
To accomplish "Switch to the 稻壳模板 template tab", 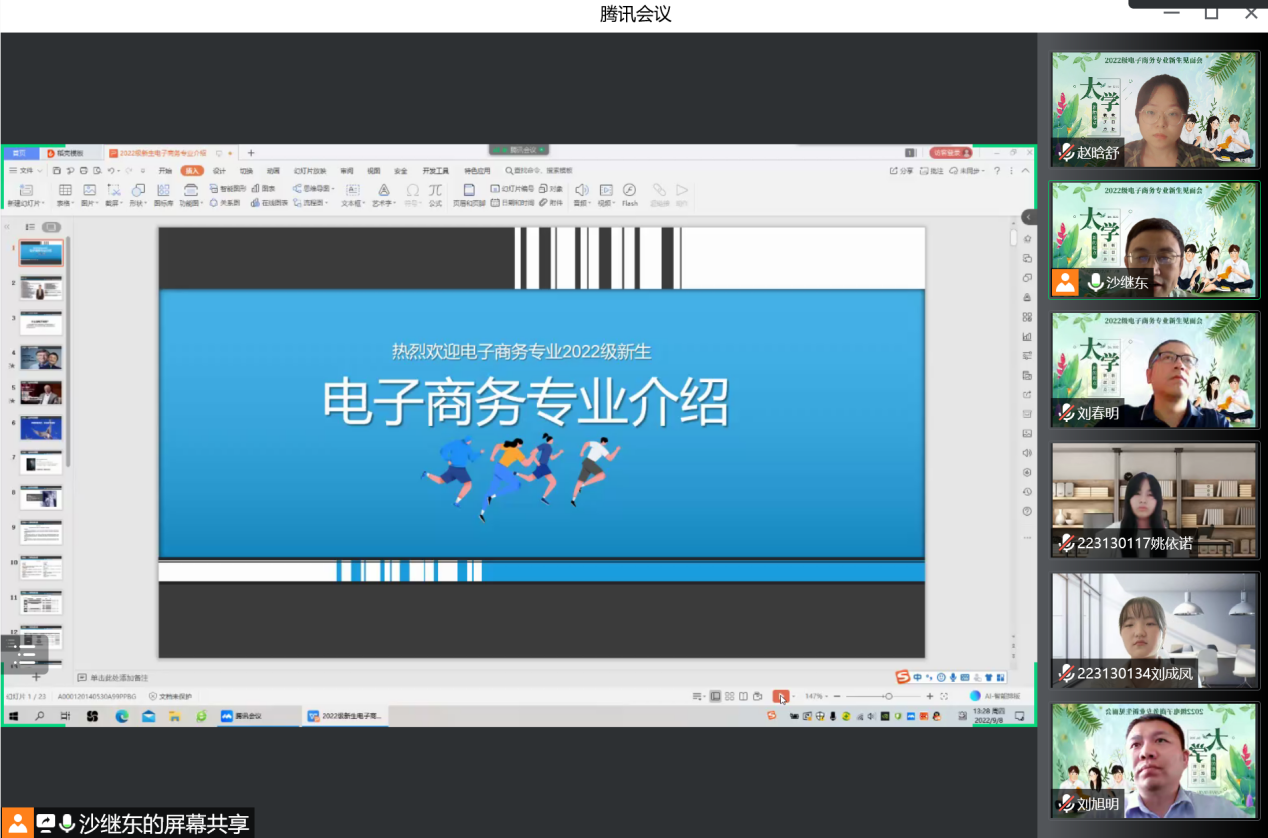I will point(70,153).
